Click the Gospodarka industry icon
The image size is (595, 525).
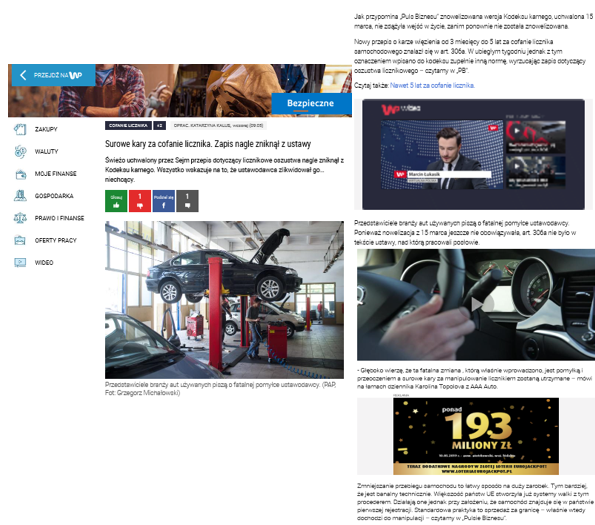click(x=20, y=196)
